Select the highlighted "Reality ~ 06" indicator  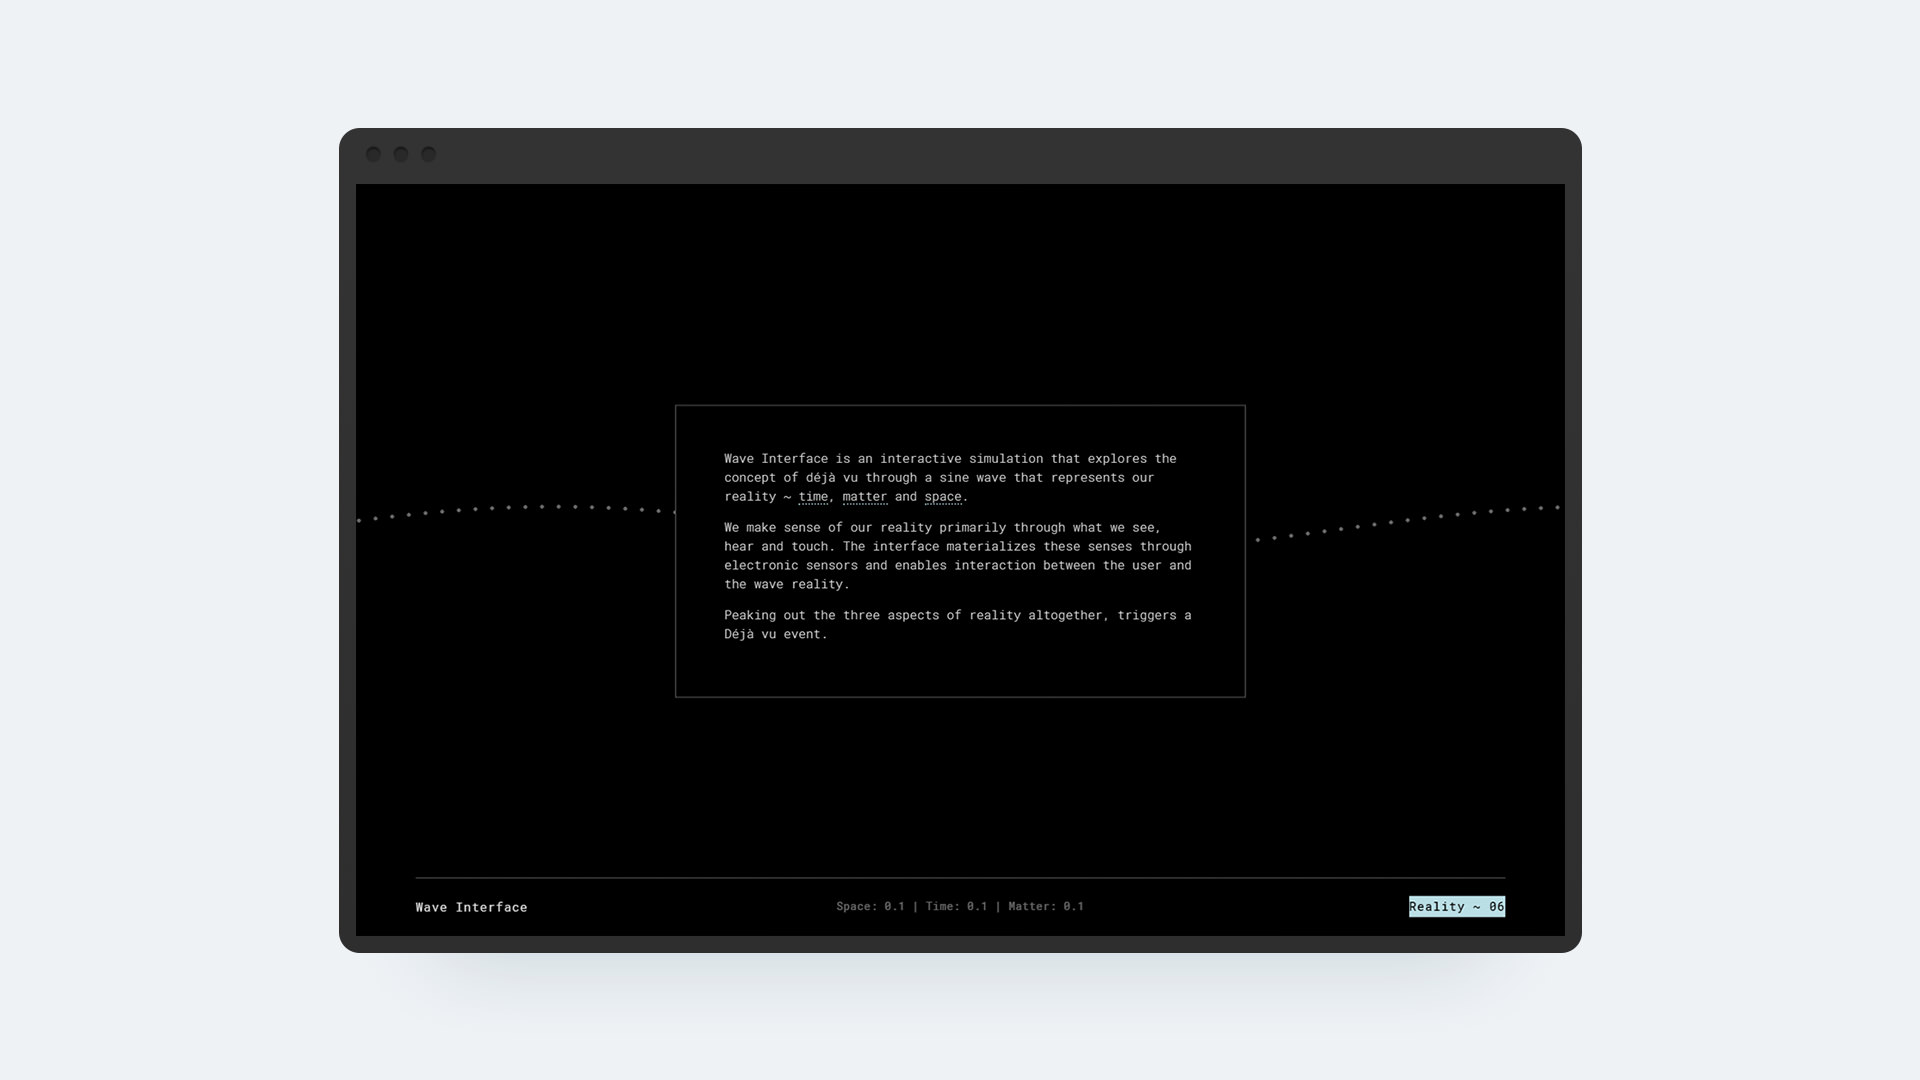(x=1456, y=906)
